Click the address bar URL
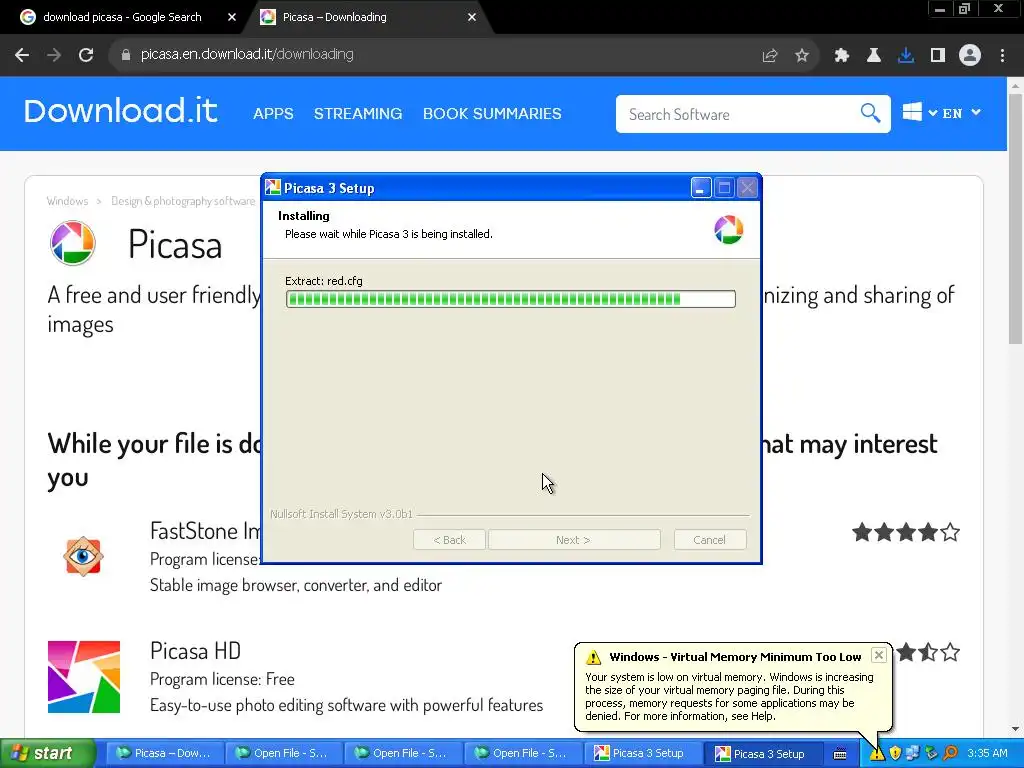Image resolution: width=1024 pixels, height=768 pixels. click(x=247, y=54)
